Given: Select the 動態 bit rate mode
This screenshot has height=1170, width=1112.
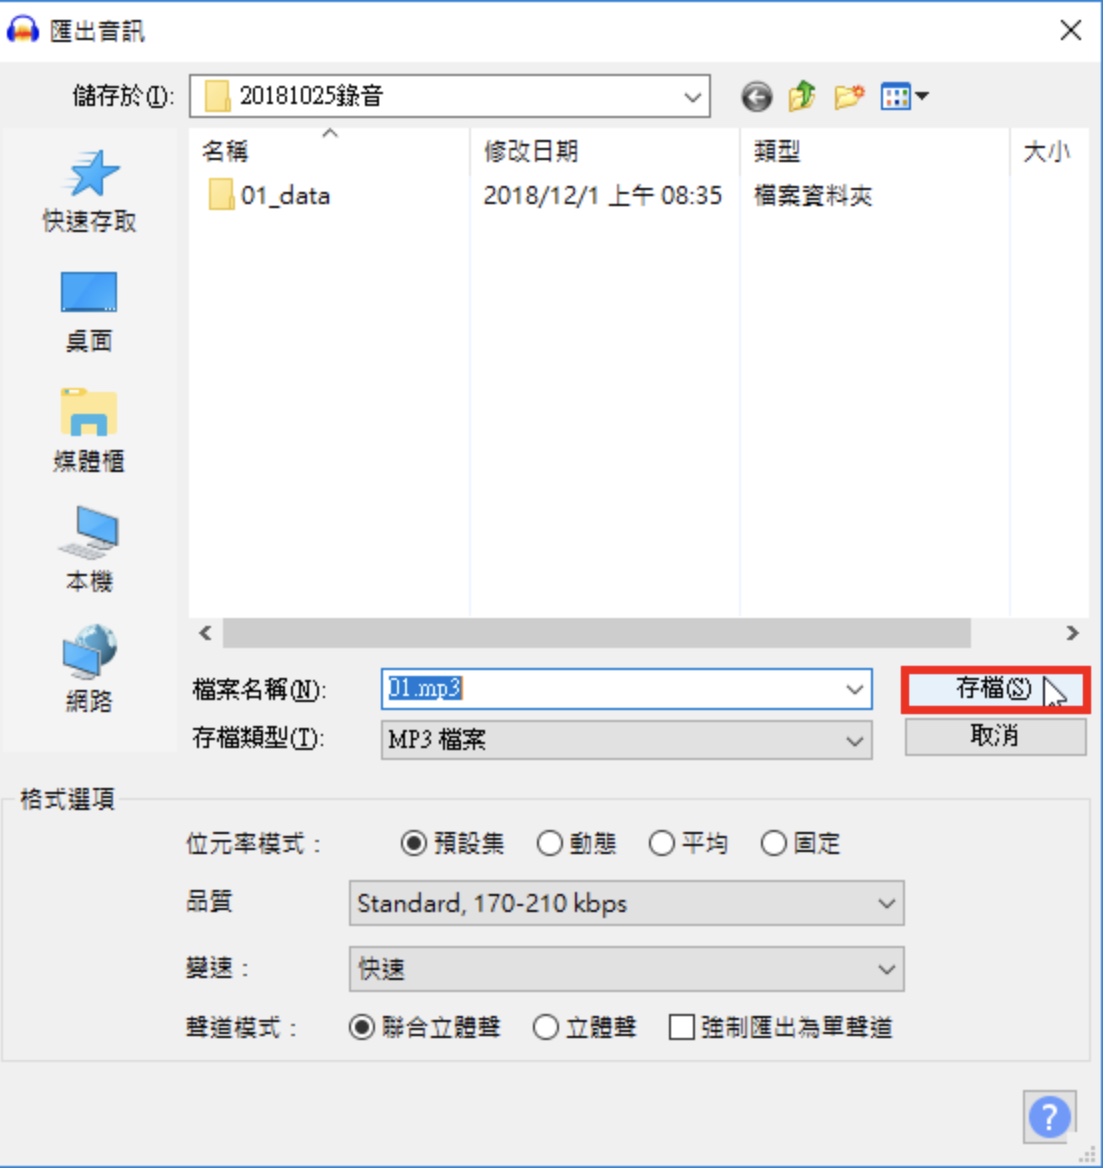Looking at the screenshot, I should pos(576,844).
